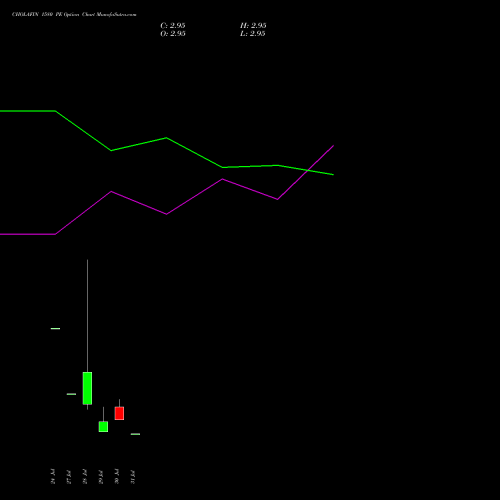Select the flat dash candle above 31 Jul
The width and height of the screenshot is (500, 500).
tap(135, 434)
